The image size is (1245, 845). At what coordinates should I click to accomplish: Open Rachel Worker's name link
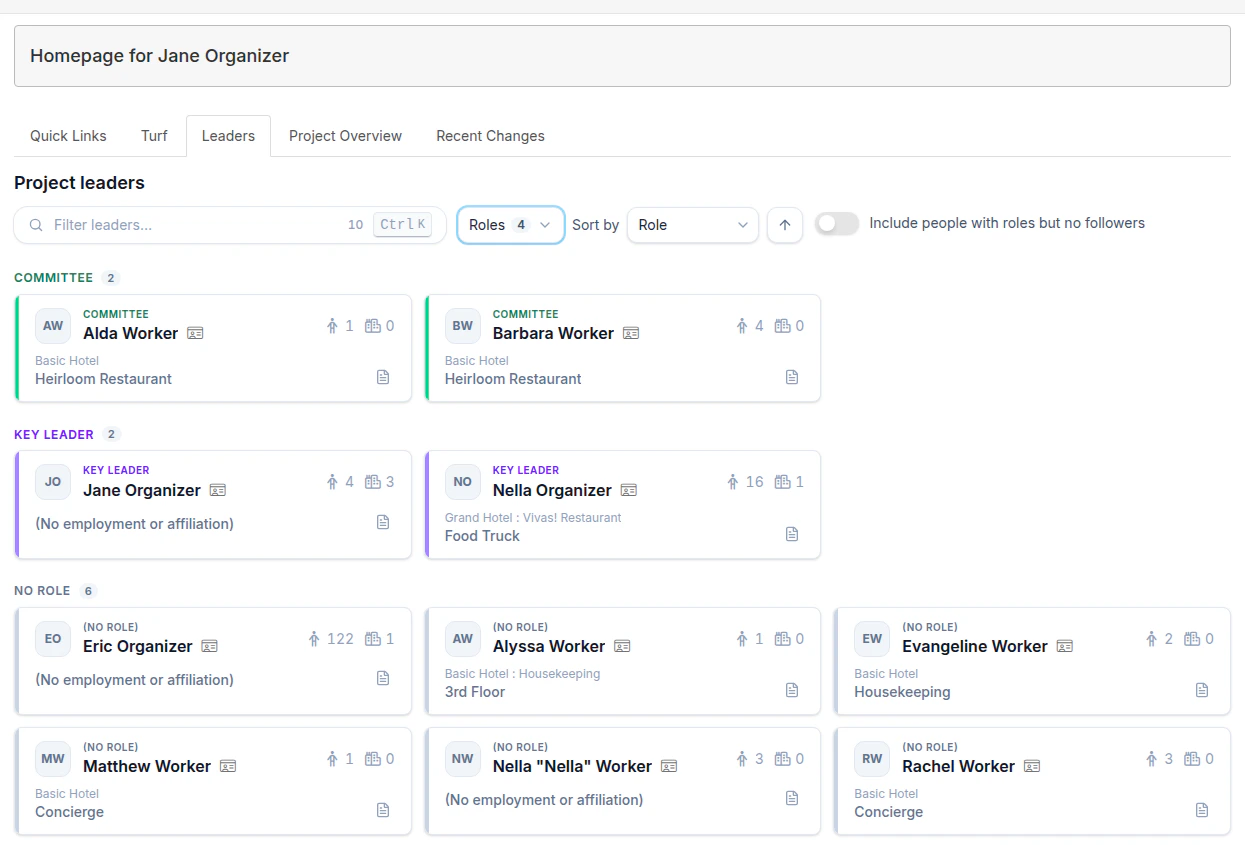[958, 766]
